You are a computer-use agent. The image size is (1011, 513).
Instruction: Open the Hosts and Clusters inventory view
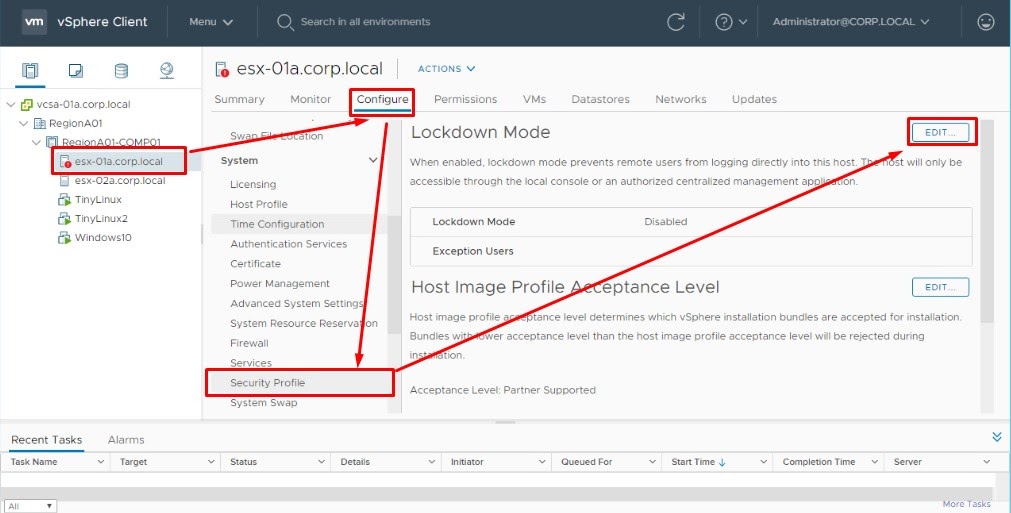point(30,70)
